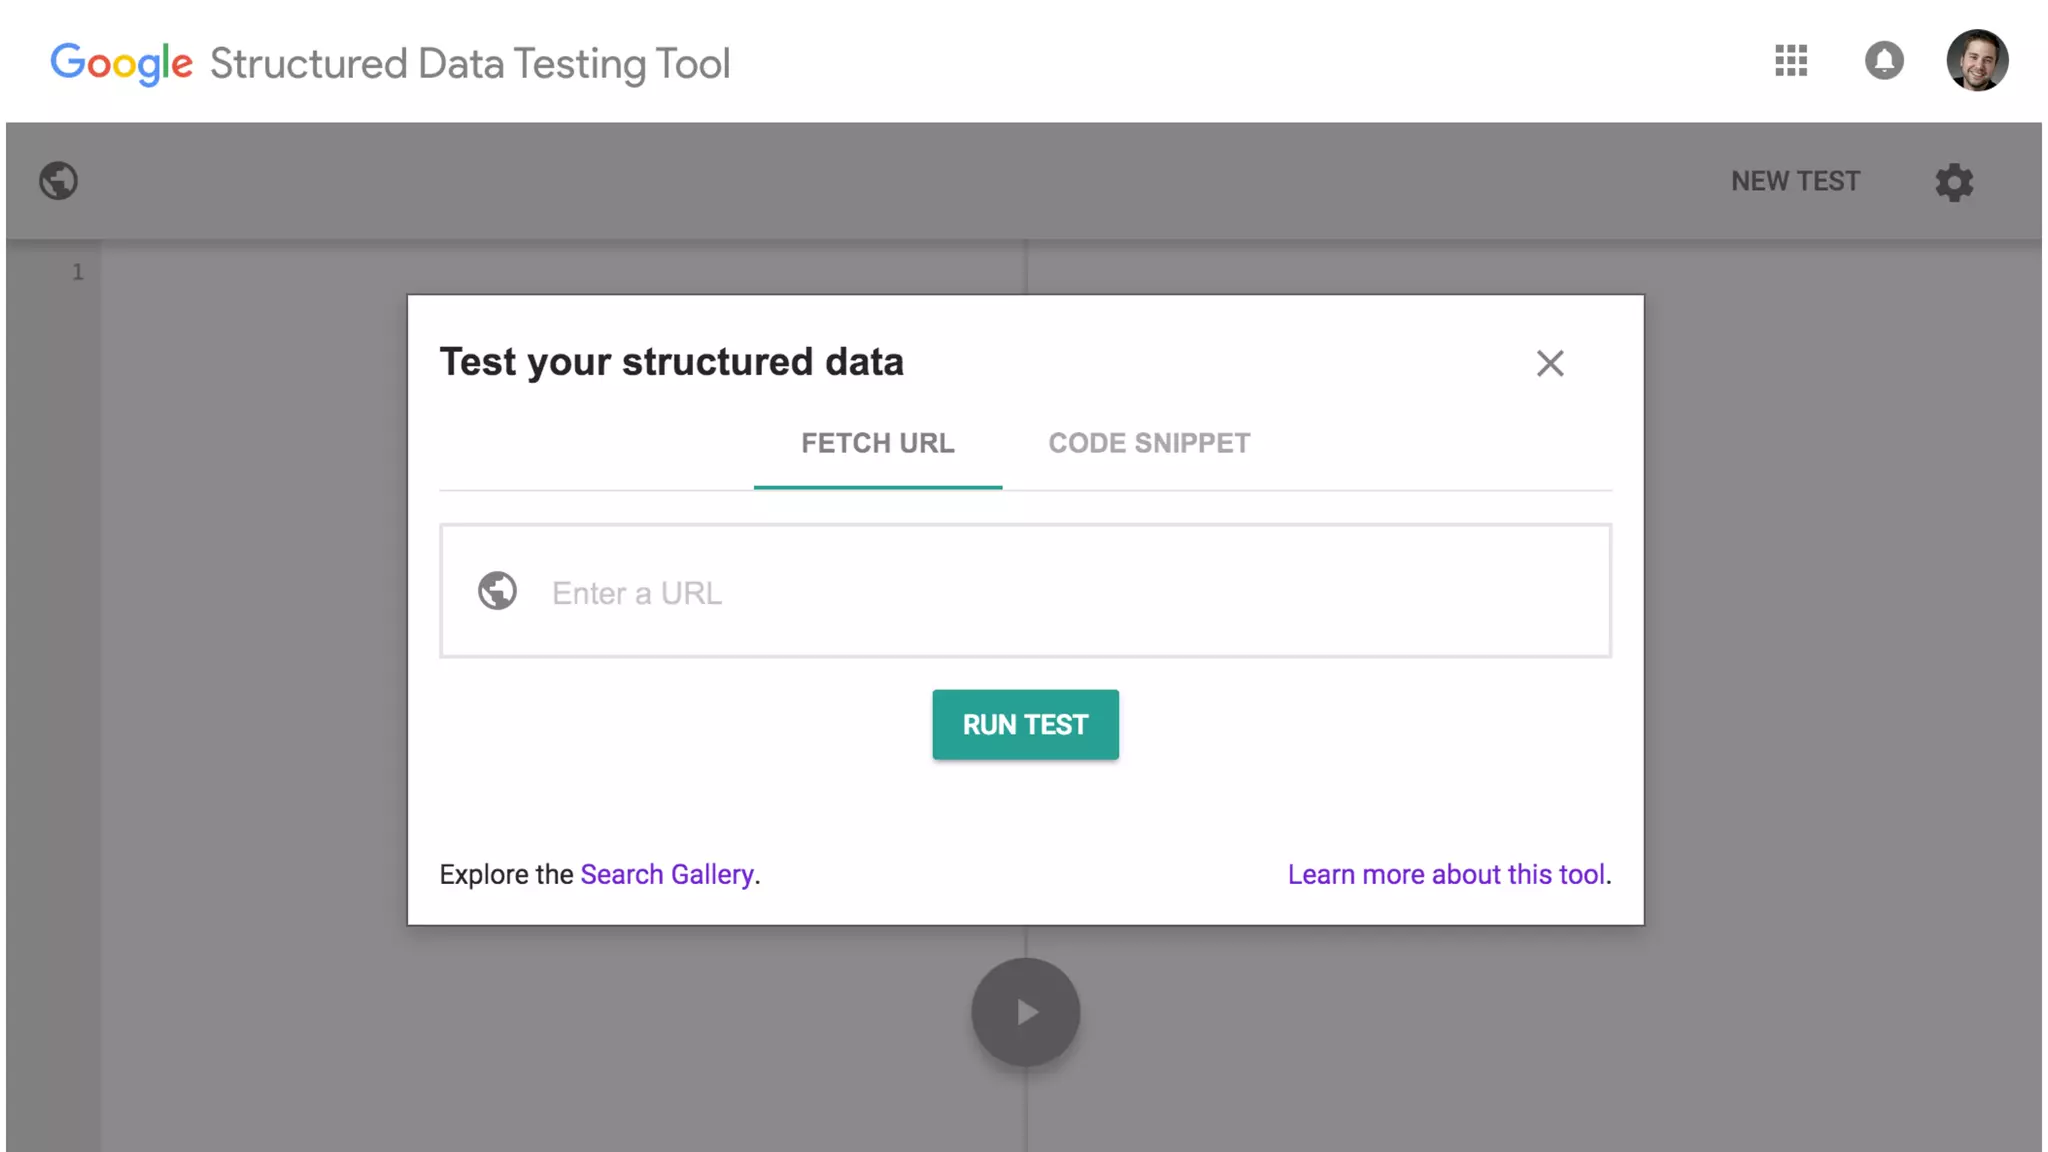
Task: Click the globe icon inside the URL field
Action: click(497, 591)
